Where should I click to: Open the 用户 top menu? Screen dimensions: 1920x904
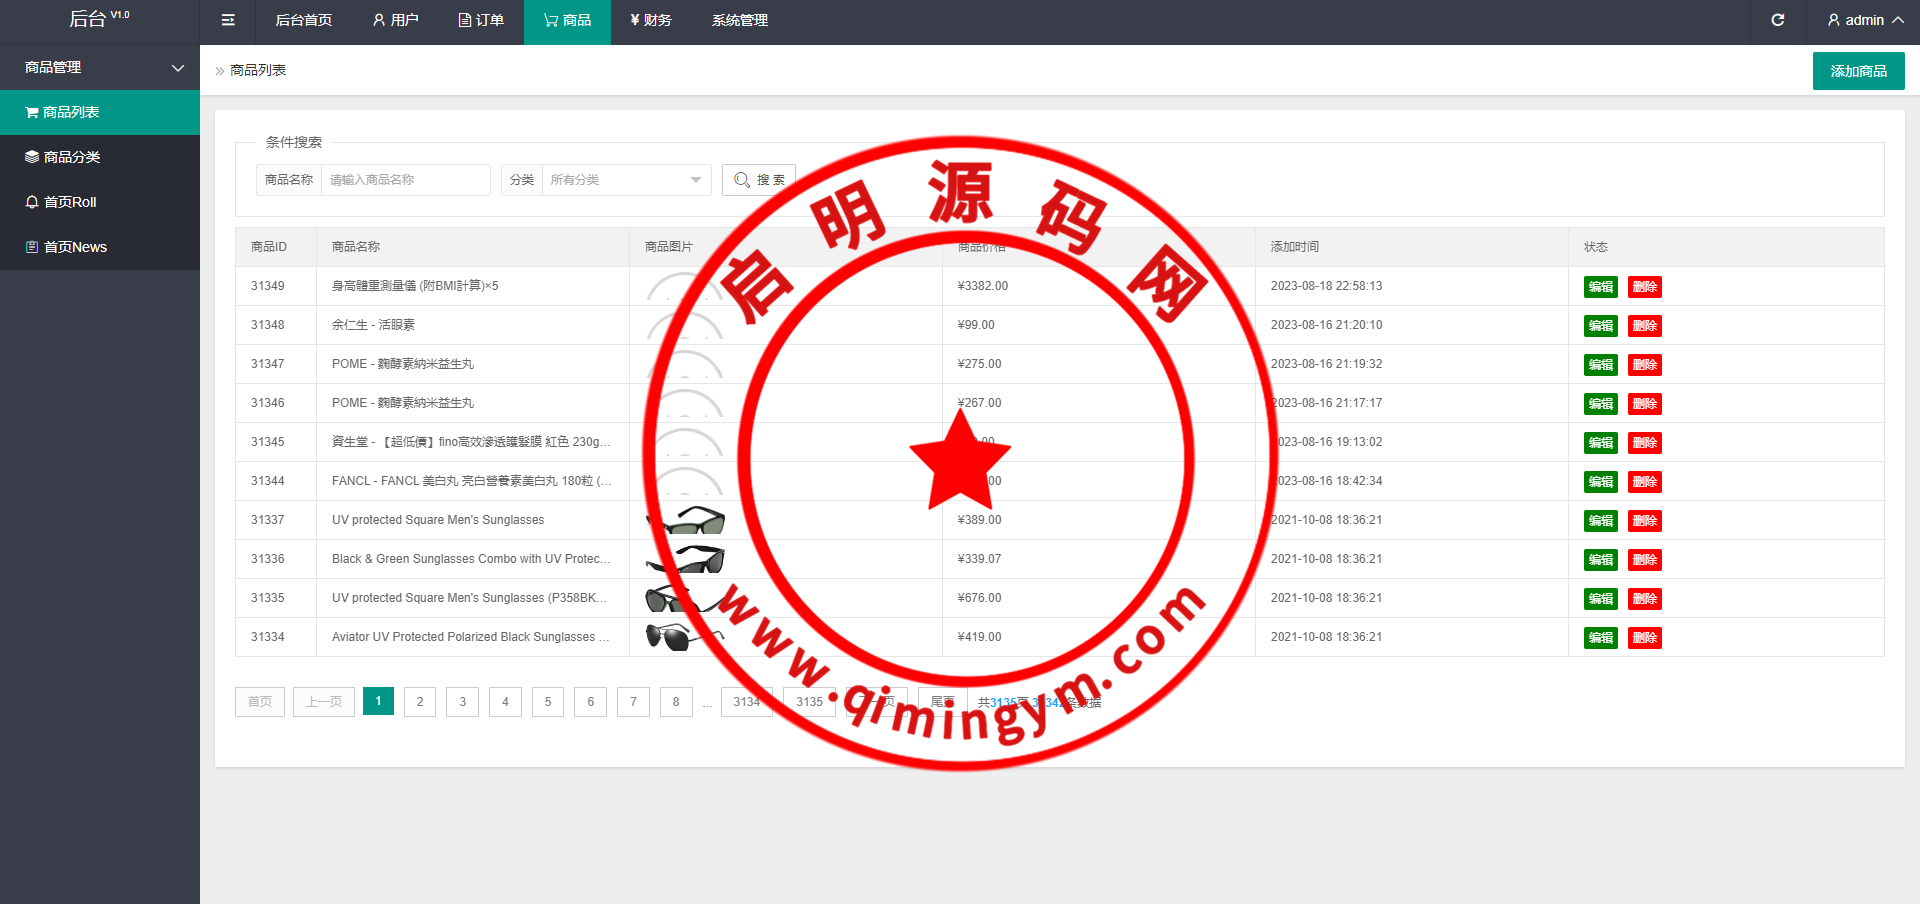(395, 20)
